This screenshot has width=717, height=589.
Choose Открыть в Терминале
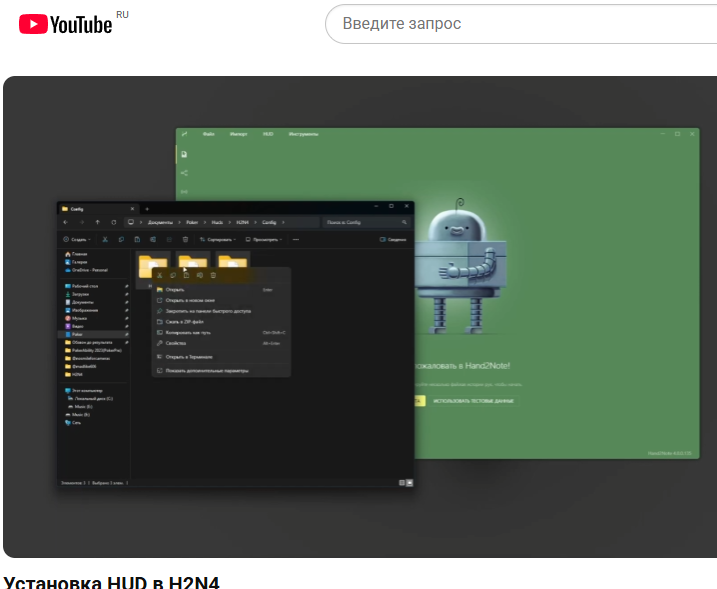[221, 357]
